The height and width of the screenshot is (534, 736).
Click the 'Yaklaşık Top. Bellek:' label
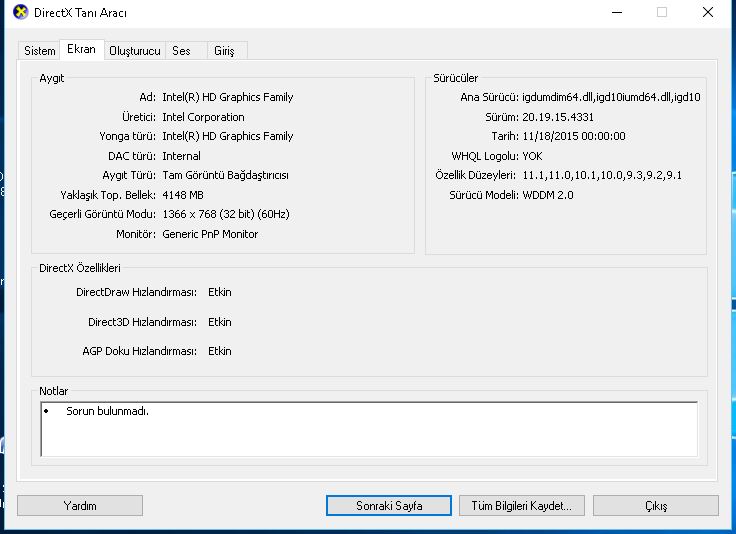pyautogui.click(x=108, y=195)
